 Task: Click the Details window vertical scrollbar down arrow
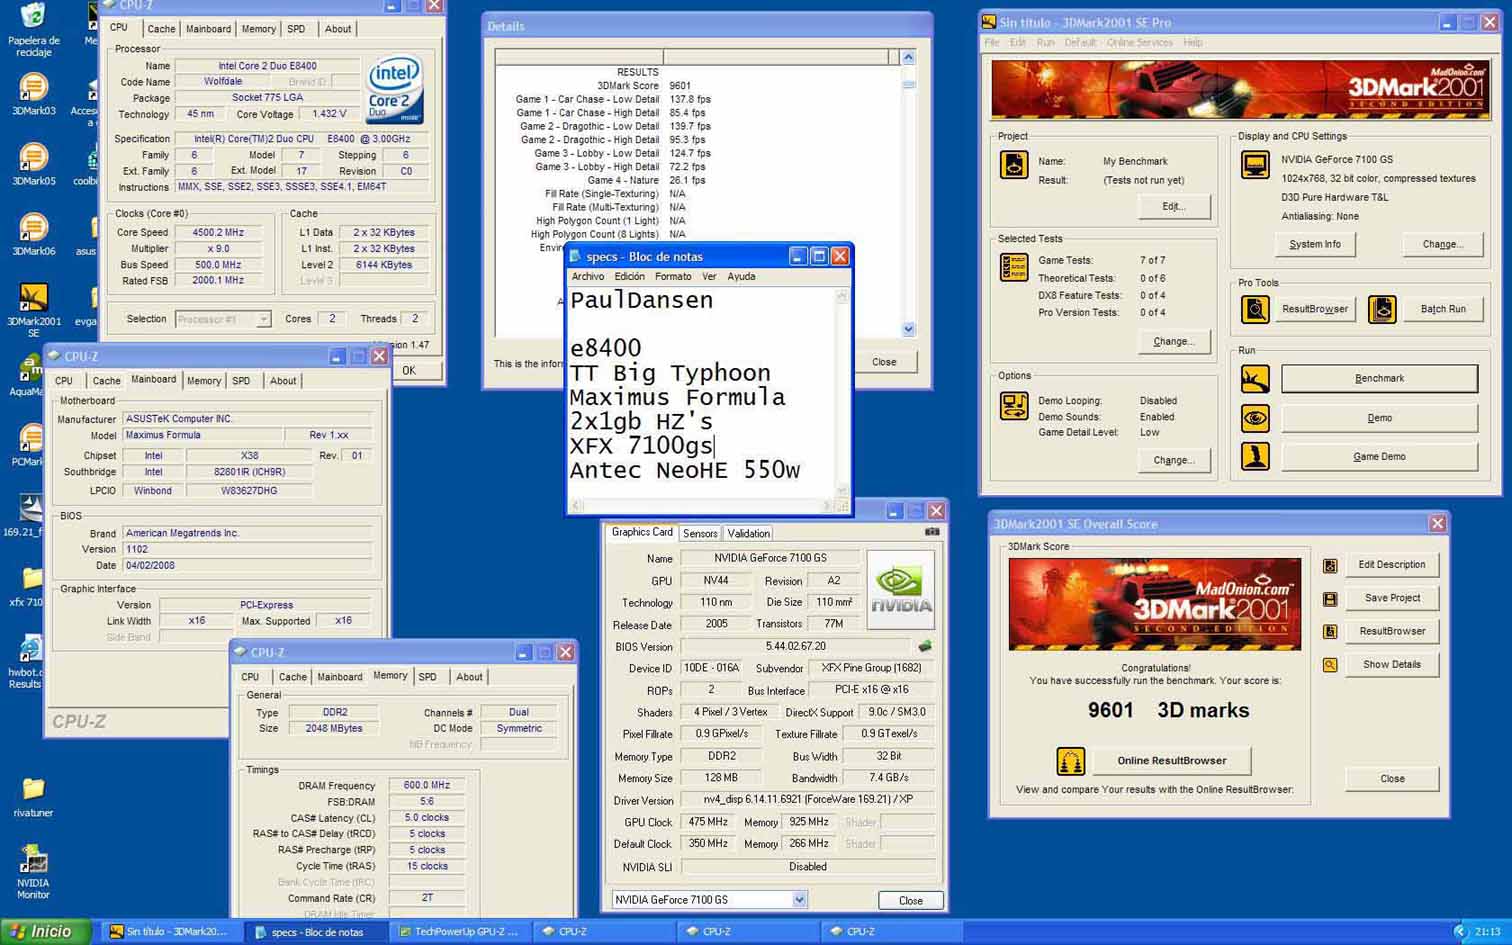(x=908, y=329)
